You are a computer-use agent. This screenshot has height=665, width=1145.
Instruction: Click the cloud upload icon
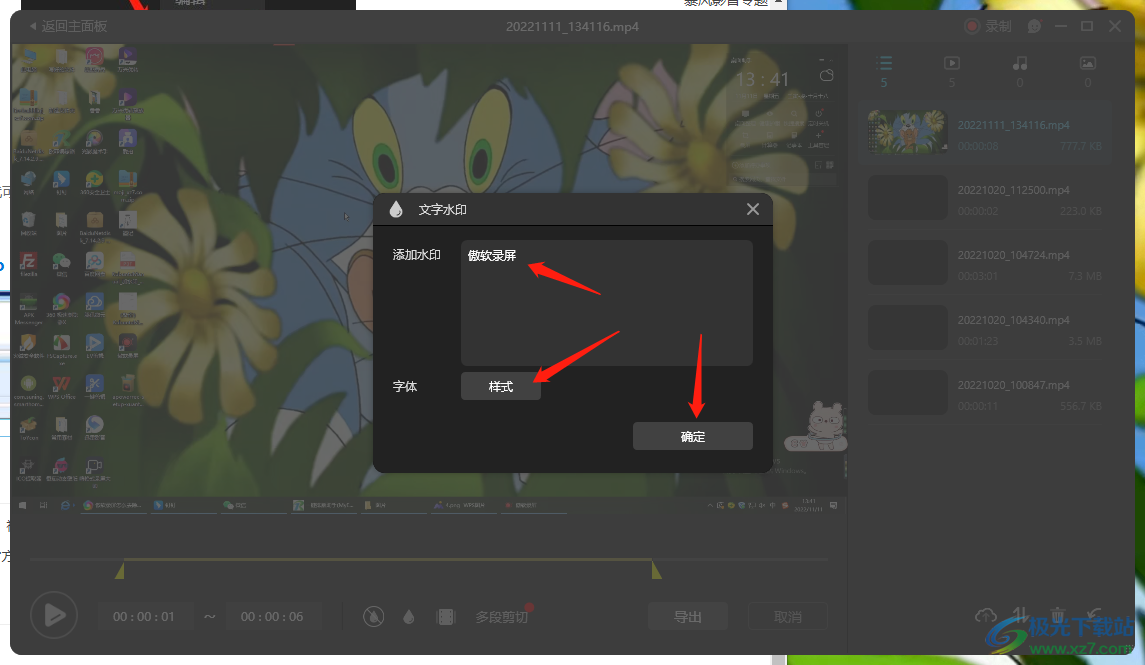tap(985, 615)
